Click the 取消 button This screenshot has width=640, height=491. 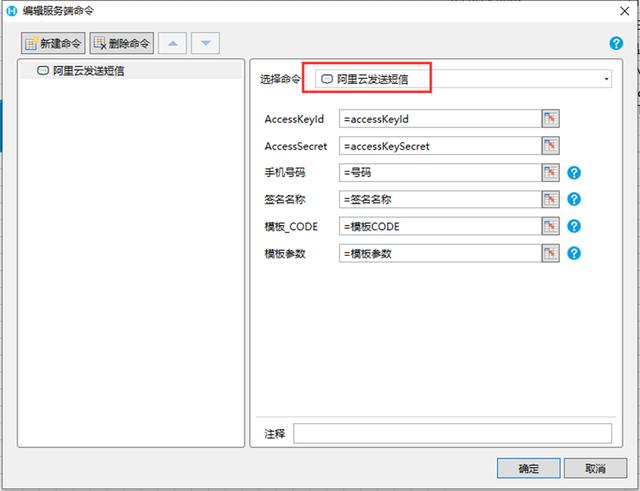[x=596, y=468]
